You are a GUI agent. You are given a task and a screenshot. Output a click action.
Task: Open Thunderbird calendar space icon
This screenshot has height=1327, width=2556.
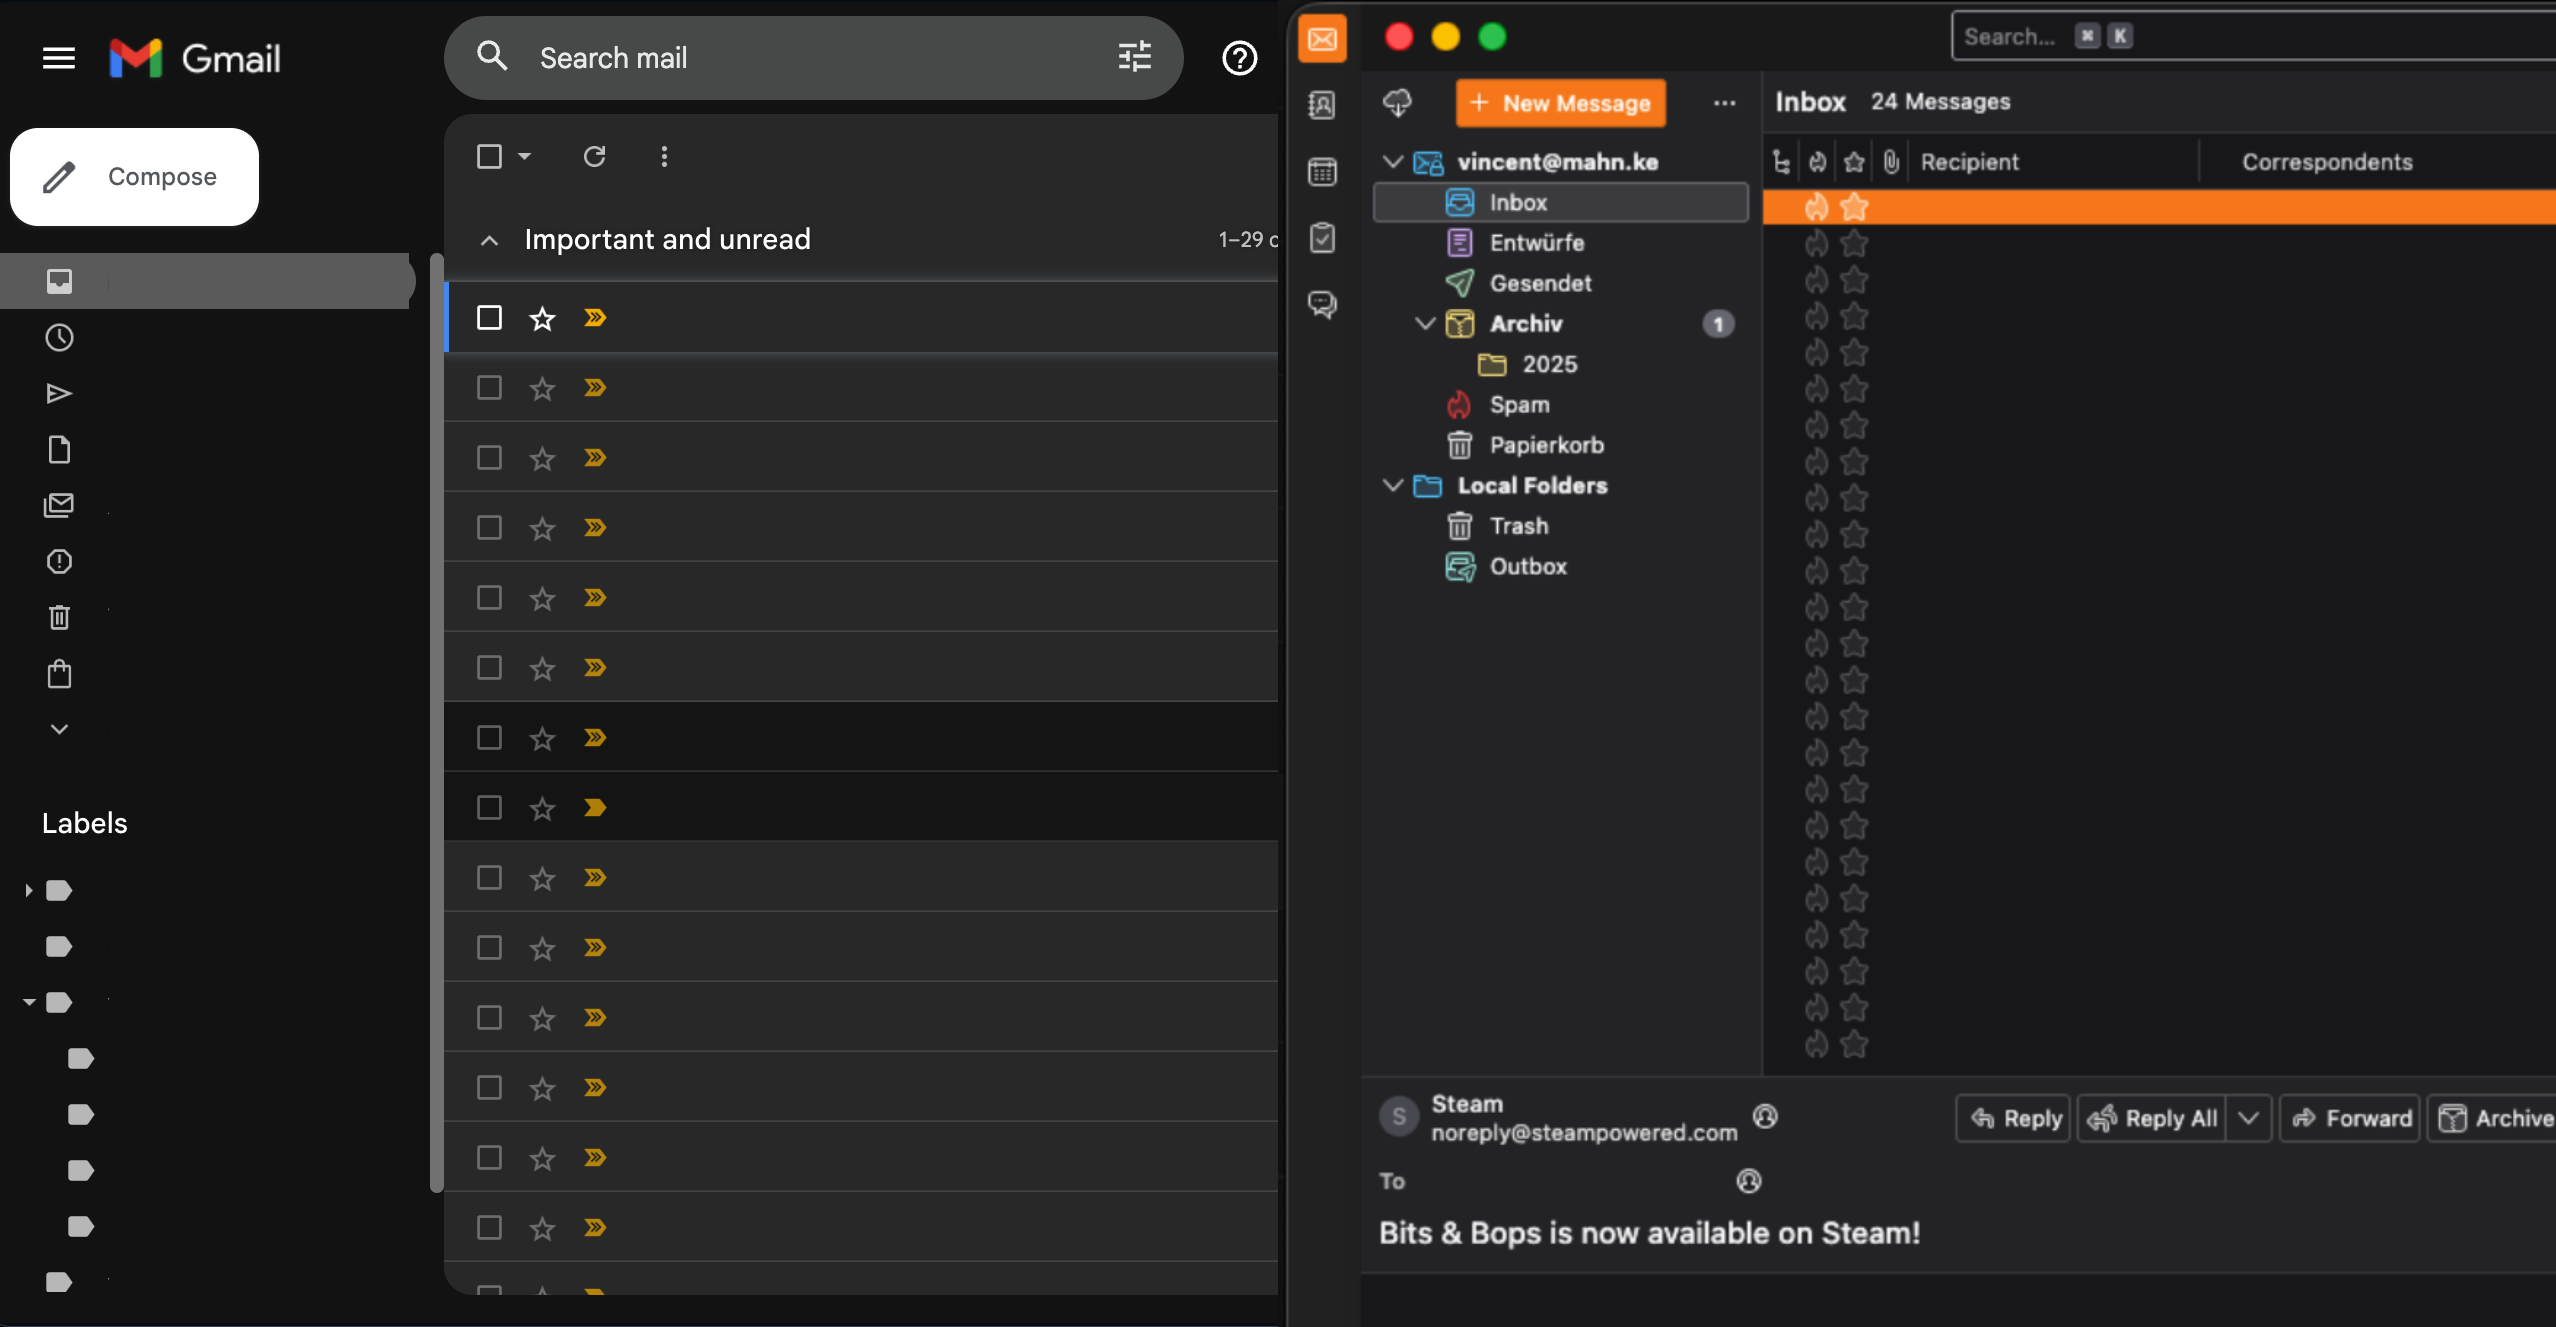point(1322,172)
